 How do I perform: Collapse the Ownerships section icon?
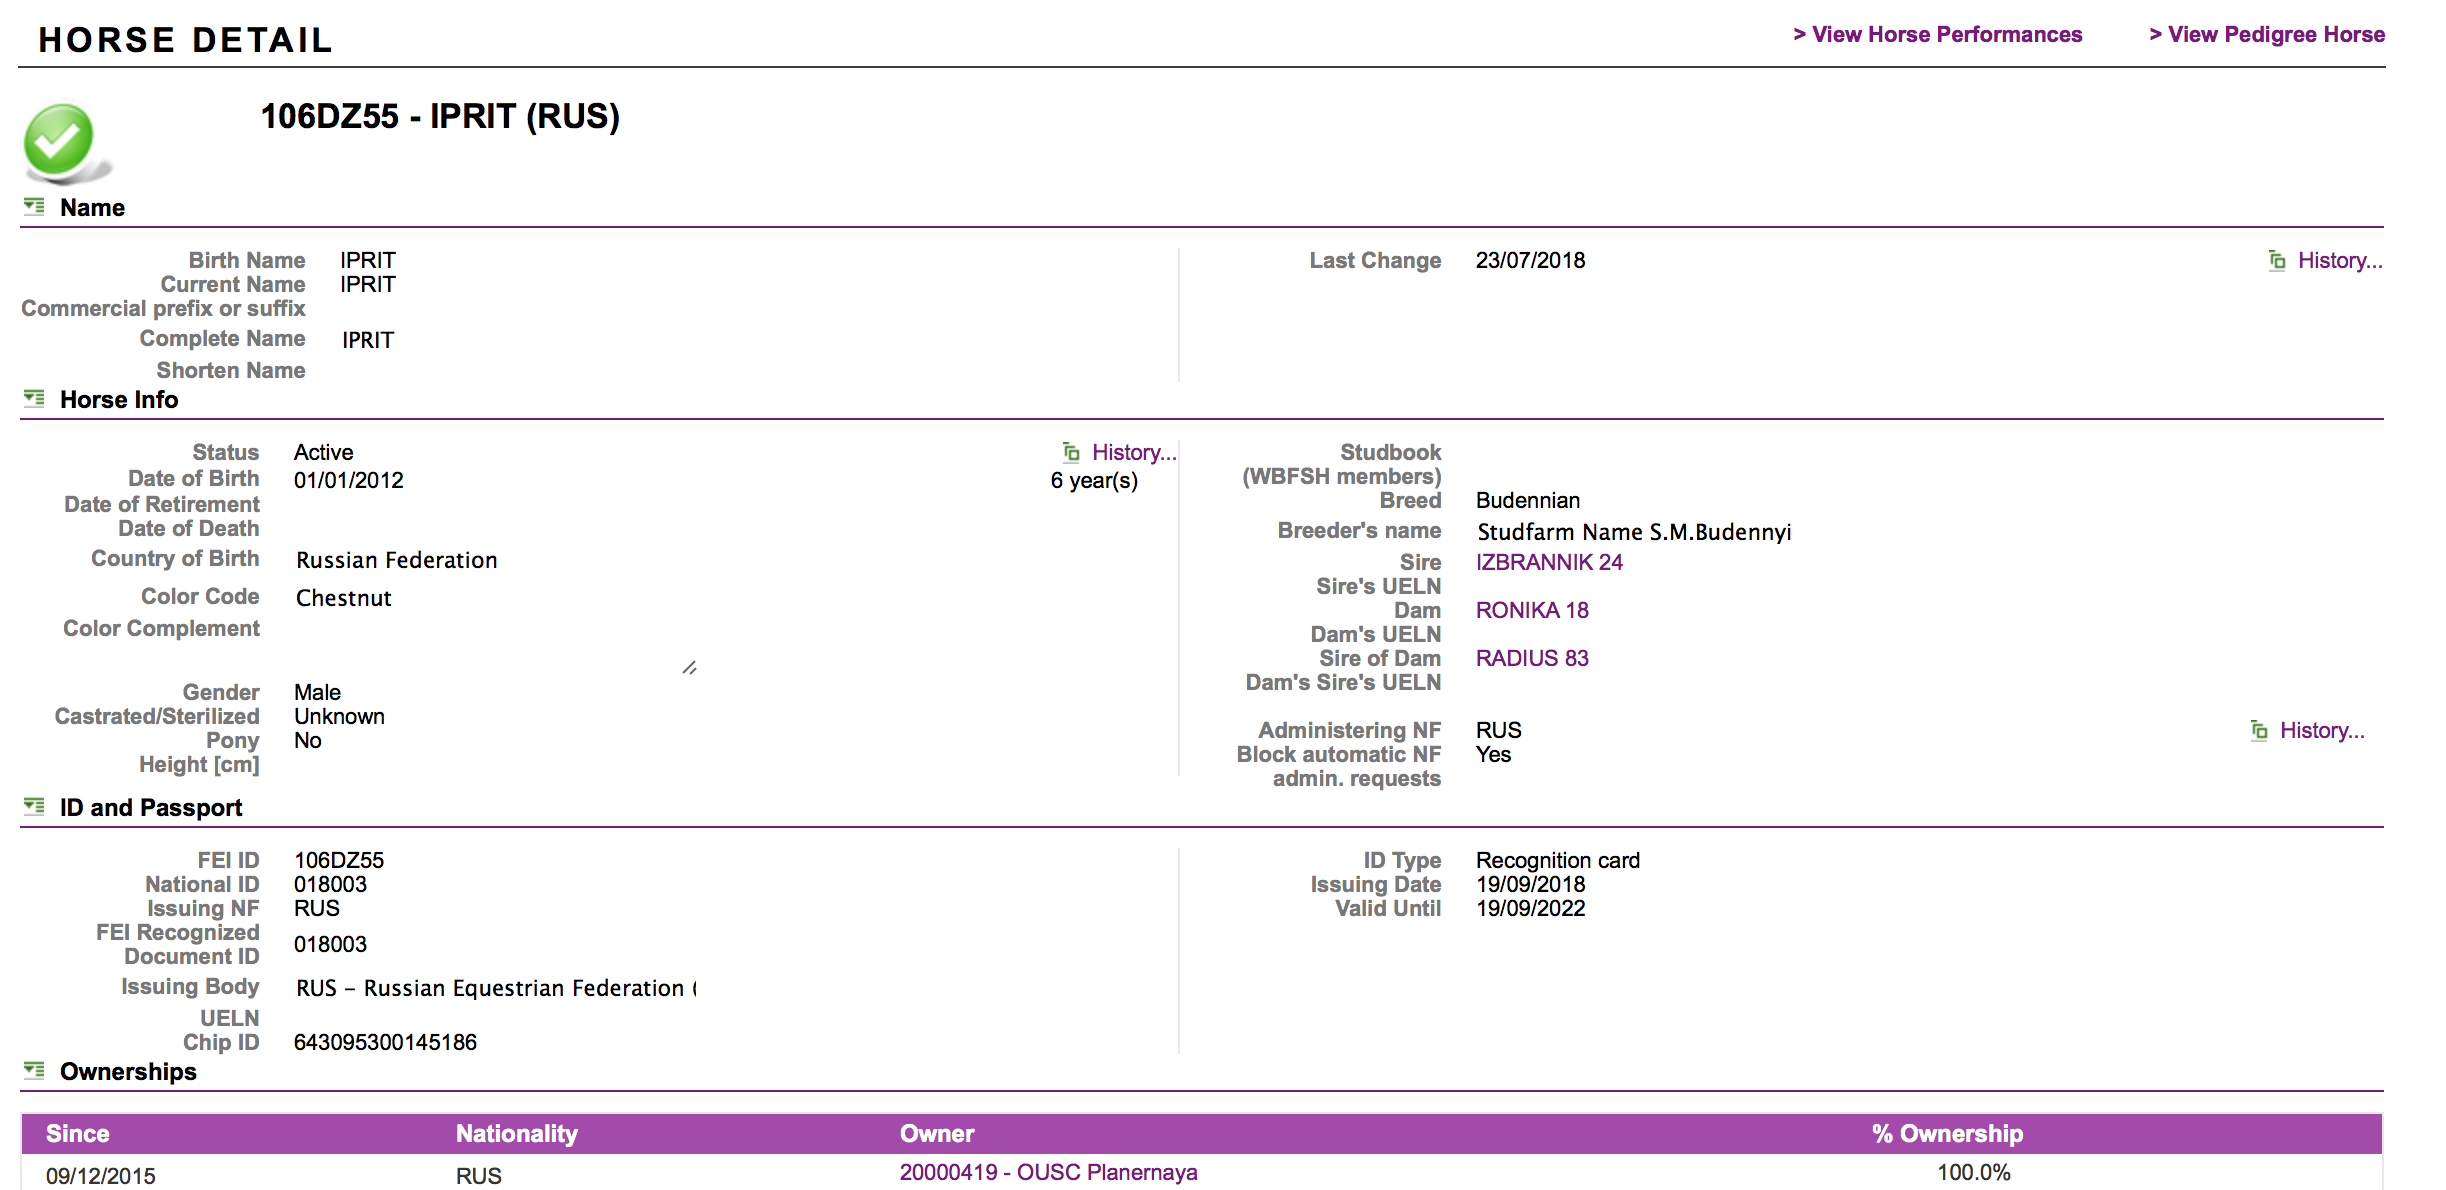34,1070
